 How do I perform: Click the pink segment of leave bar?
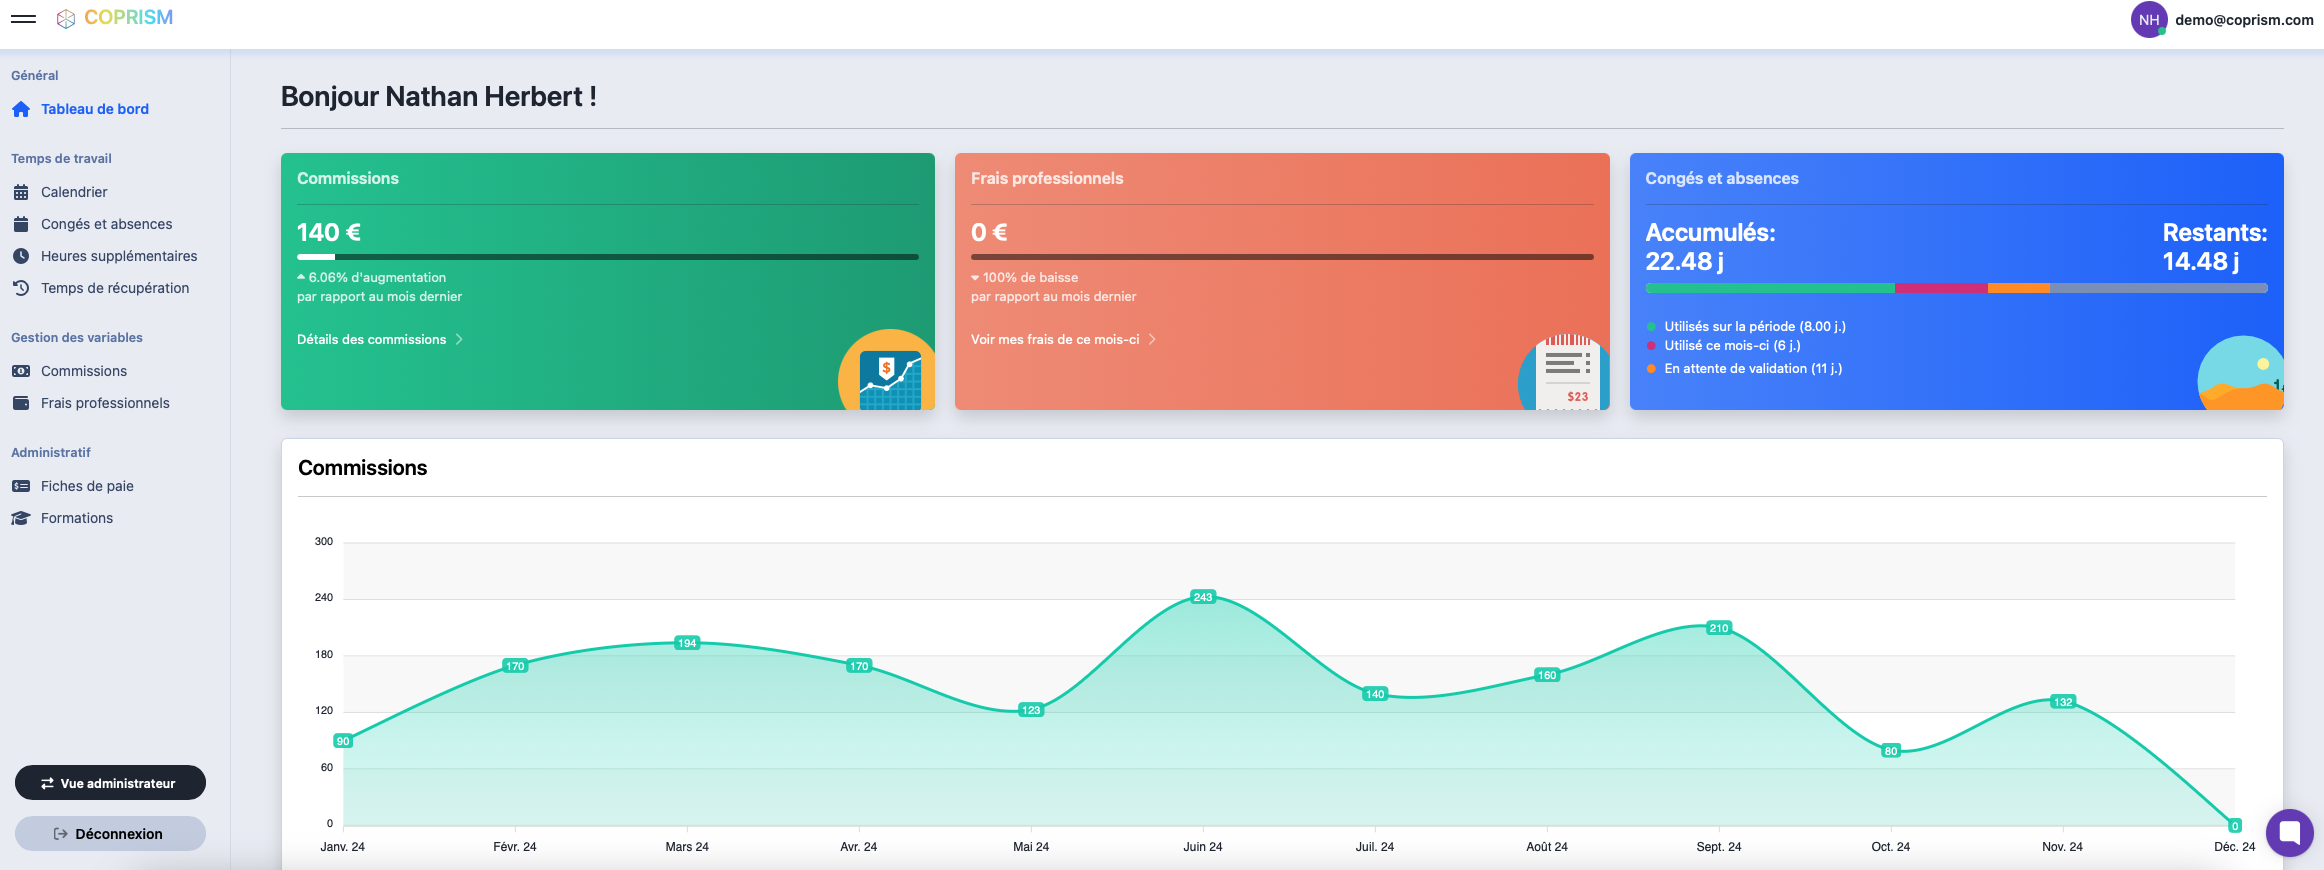1941,288
